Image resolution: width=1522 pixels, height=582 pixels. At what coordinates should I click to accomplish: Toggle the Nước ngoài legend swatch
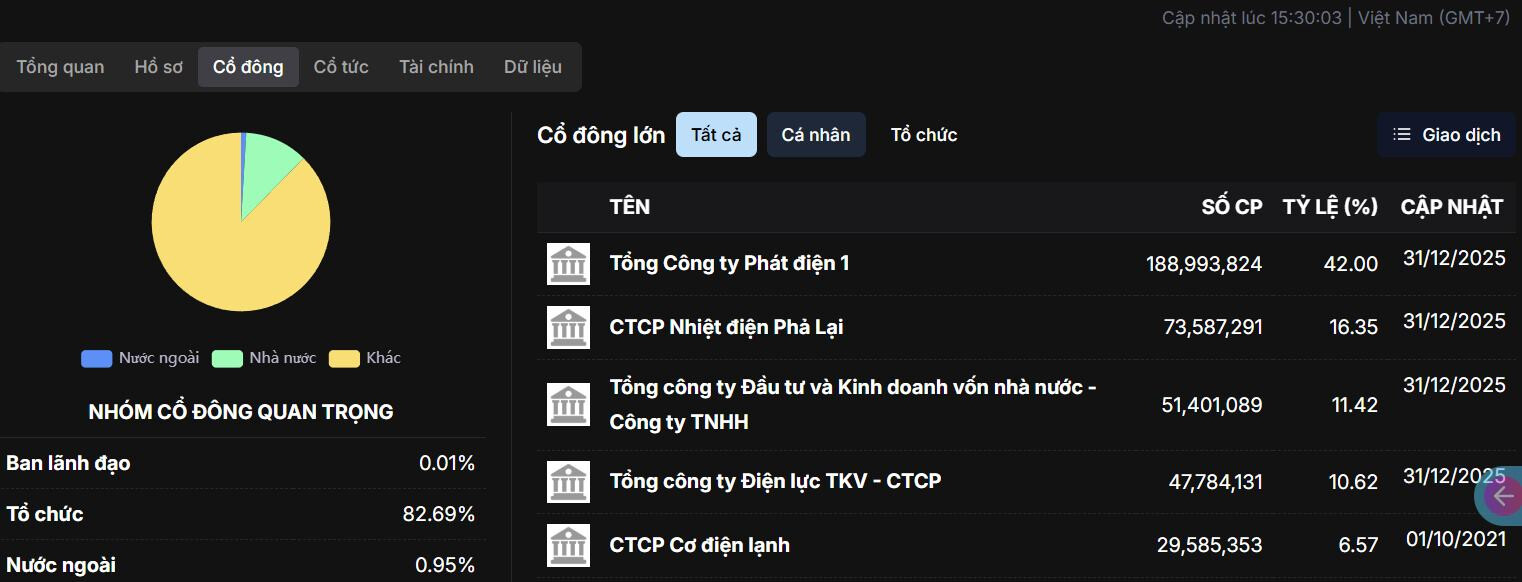coord(96,358)
